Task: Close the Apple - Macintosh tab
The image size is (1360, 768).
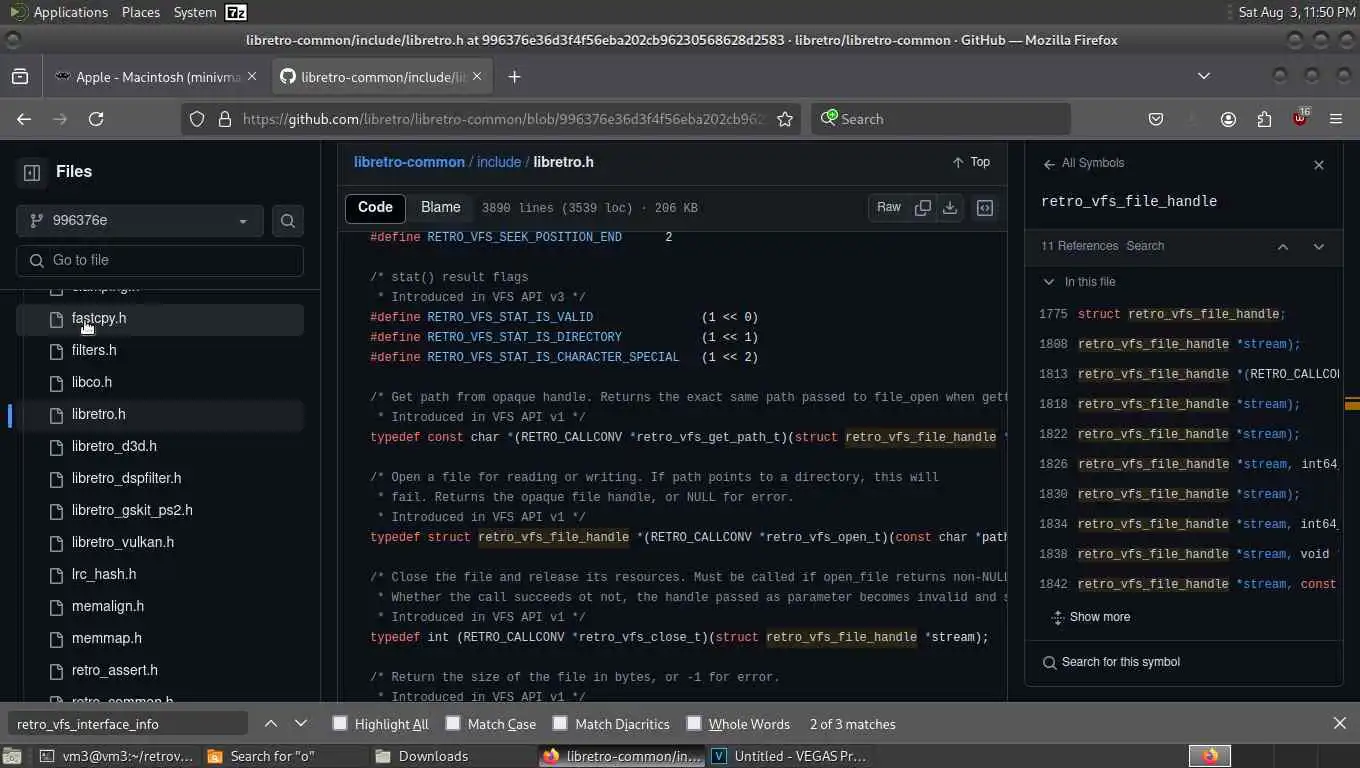Action: coord(252,76)
